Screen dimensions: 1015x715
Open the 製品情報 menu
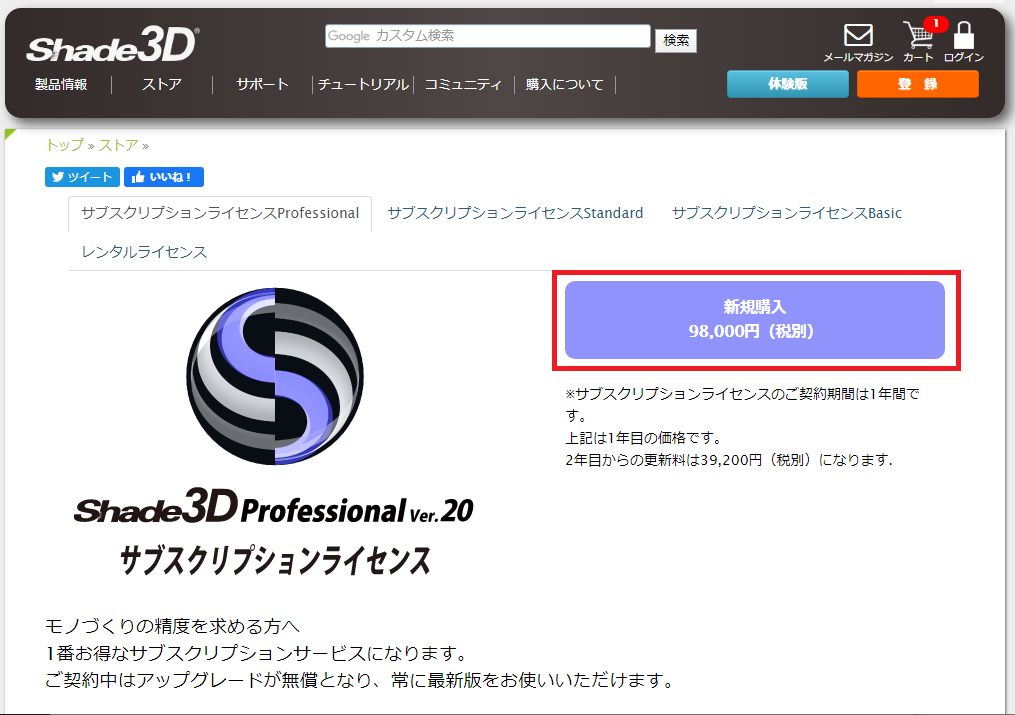[61, 84]
